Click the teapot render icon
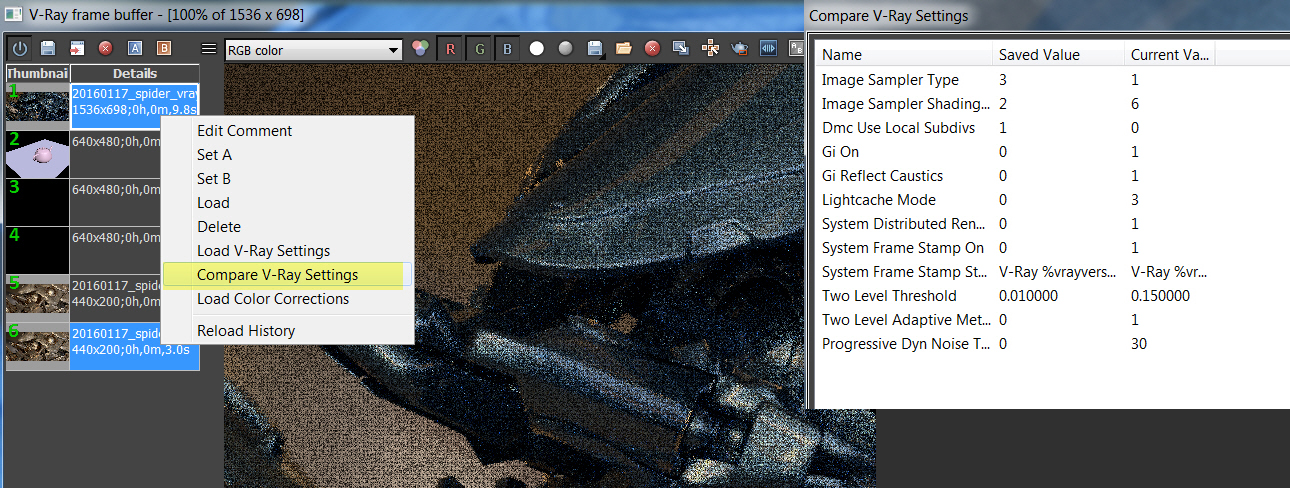This screenshot has width=1290, height=488. point(740,48)
